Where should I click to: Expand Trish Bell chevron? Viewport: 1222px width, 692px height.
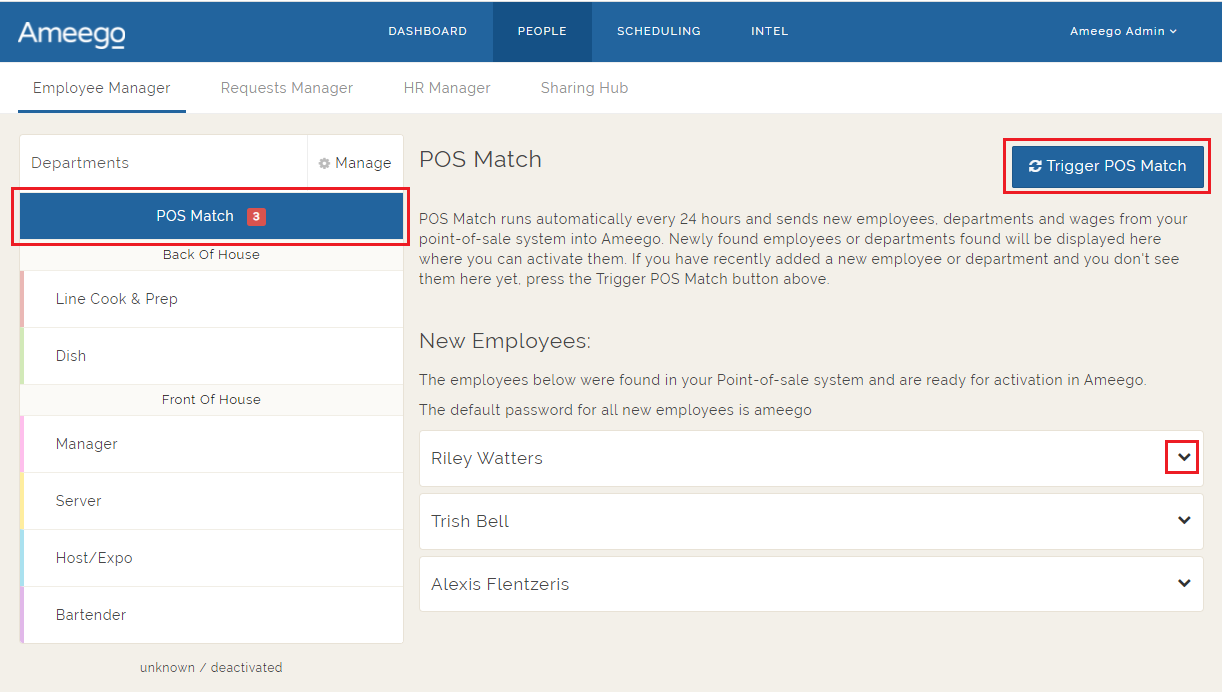(1184, 521)
